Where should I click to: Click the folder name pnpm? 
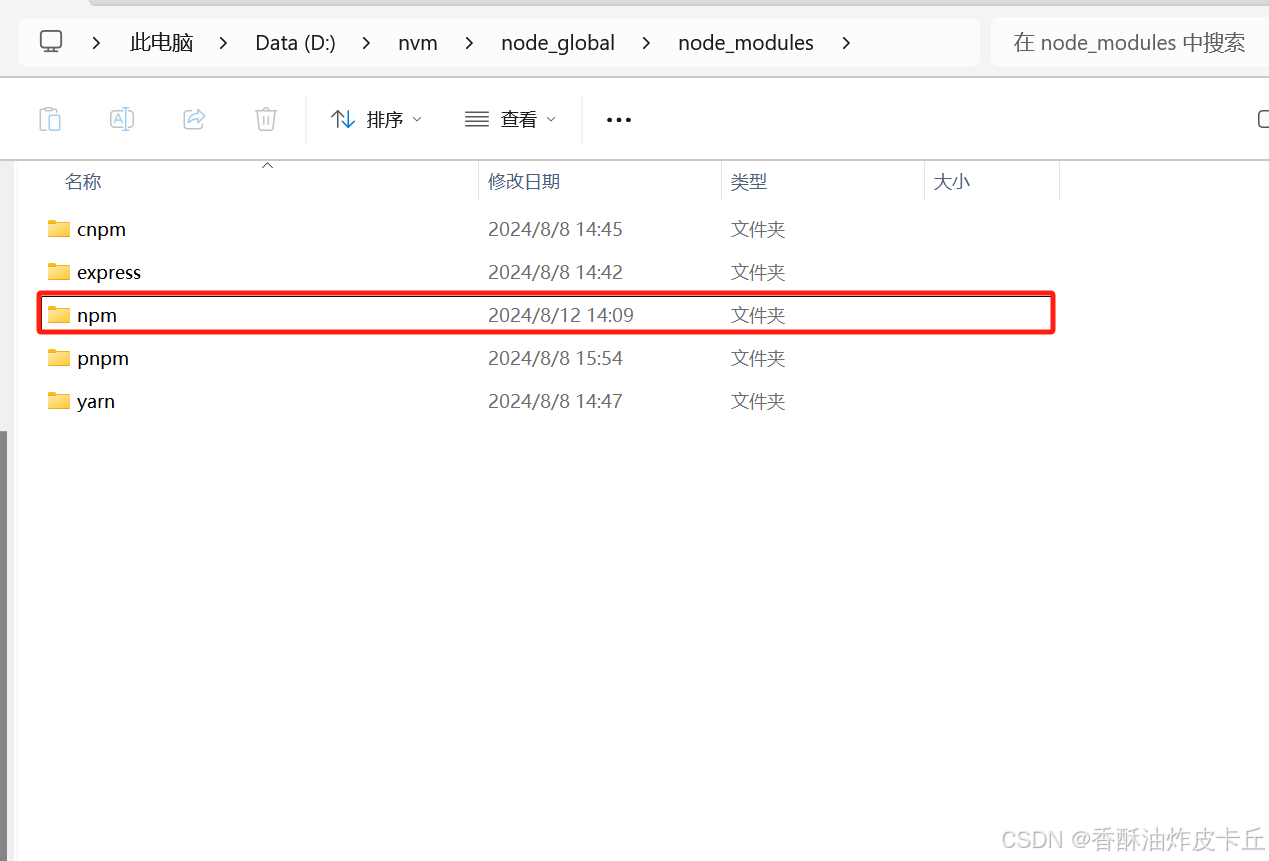pos(103,359)
